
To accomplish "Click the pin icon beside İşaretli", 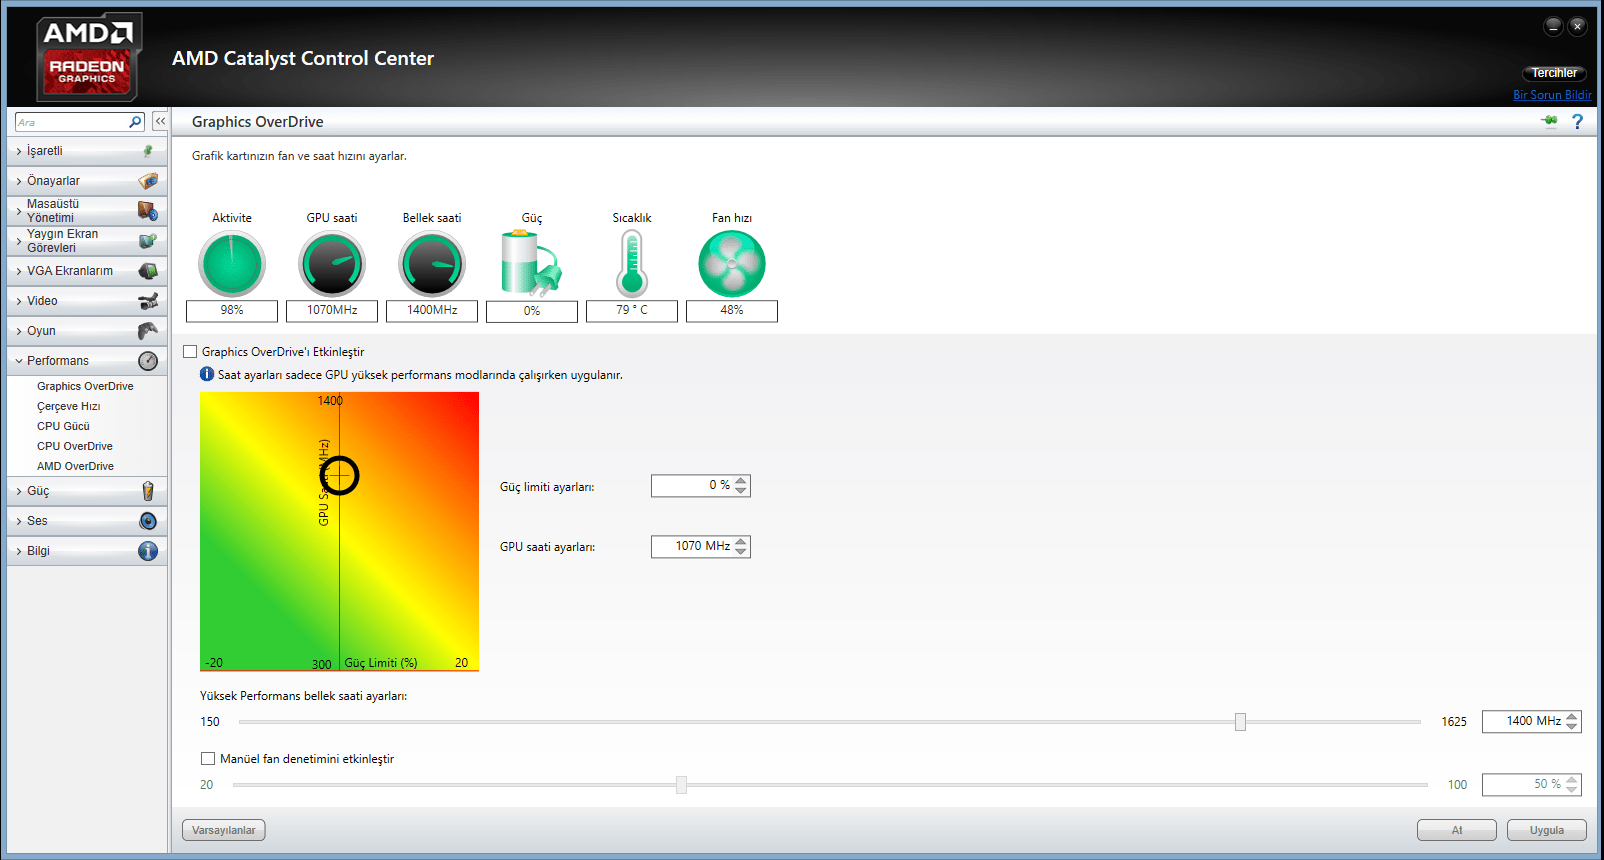I will coord(148,151).
